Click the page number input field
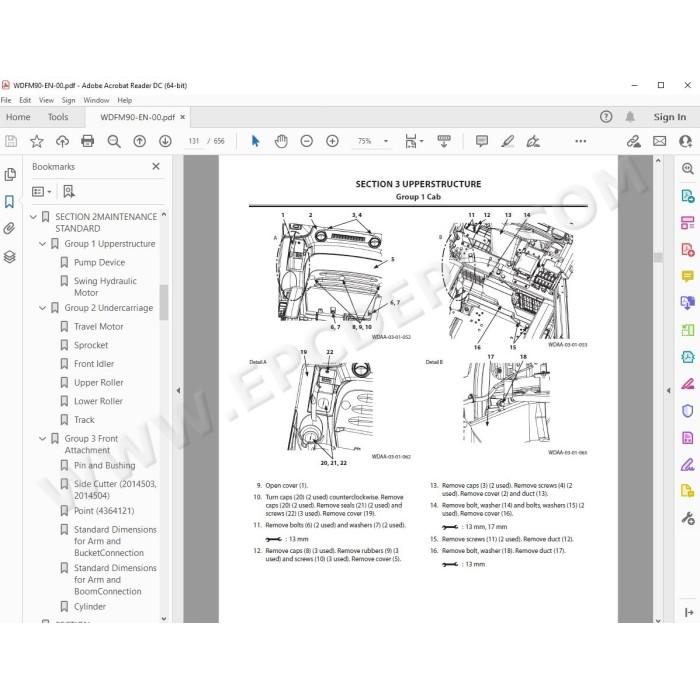Viewport: 700px width, 700px height. 193,141
